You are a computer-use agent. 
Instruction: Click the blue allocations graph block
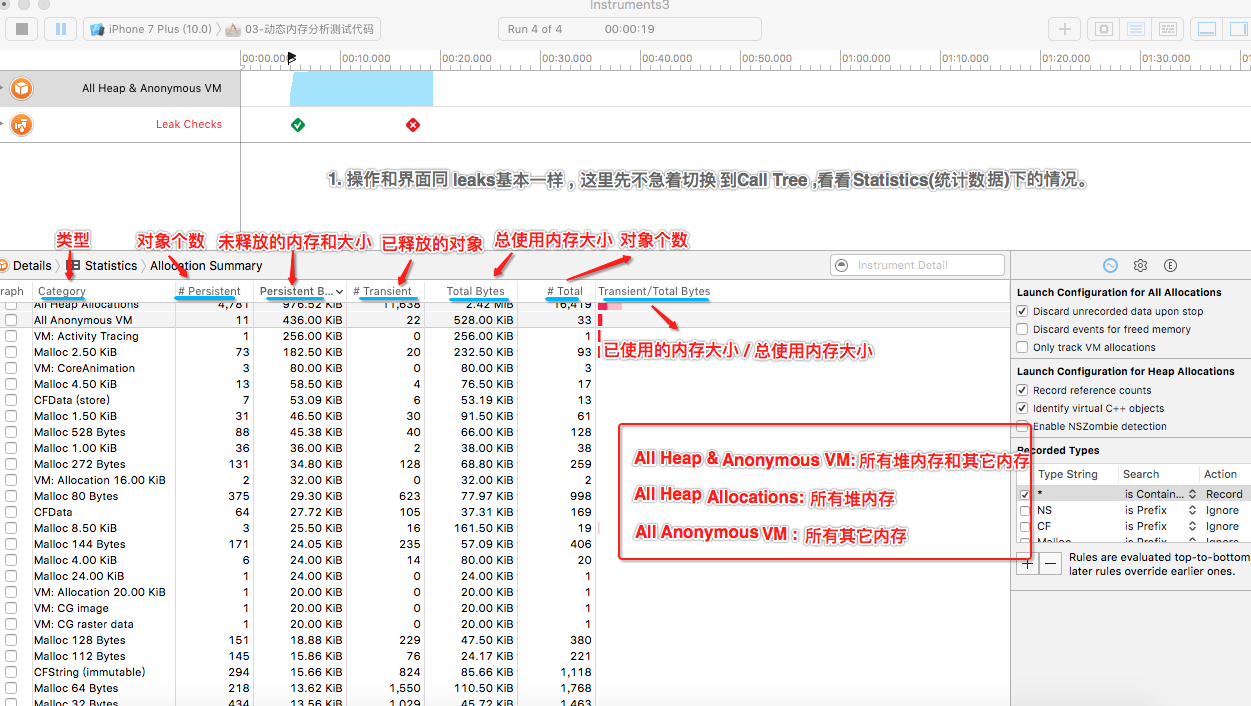(x=361, y=88)
